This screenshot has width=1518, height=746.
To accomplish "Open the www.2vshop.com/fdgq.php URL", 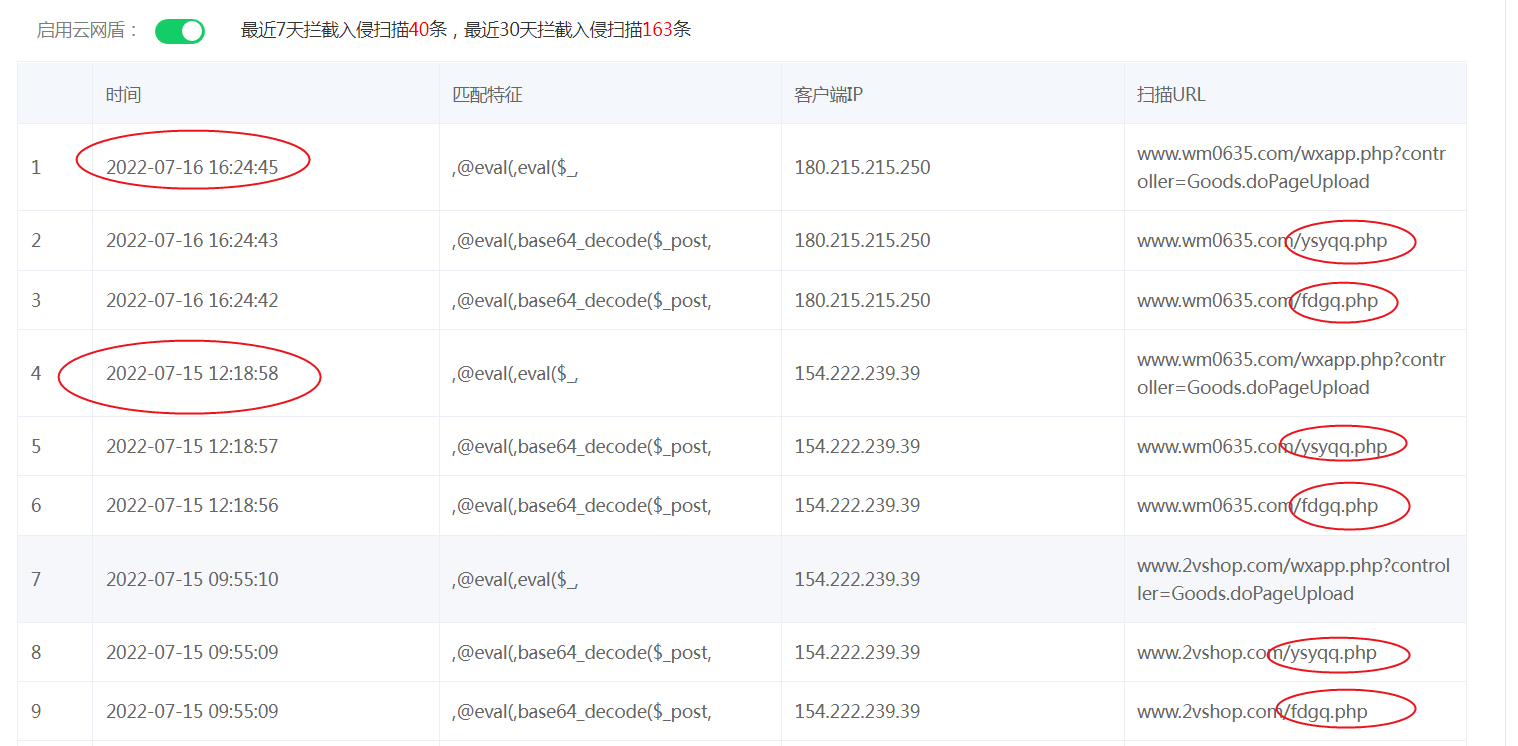I will point(1252,711).
